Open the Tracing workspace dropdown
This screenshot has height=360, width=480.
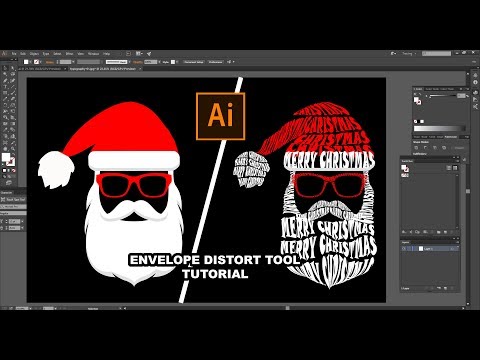click(x=410, y=54)
